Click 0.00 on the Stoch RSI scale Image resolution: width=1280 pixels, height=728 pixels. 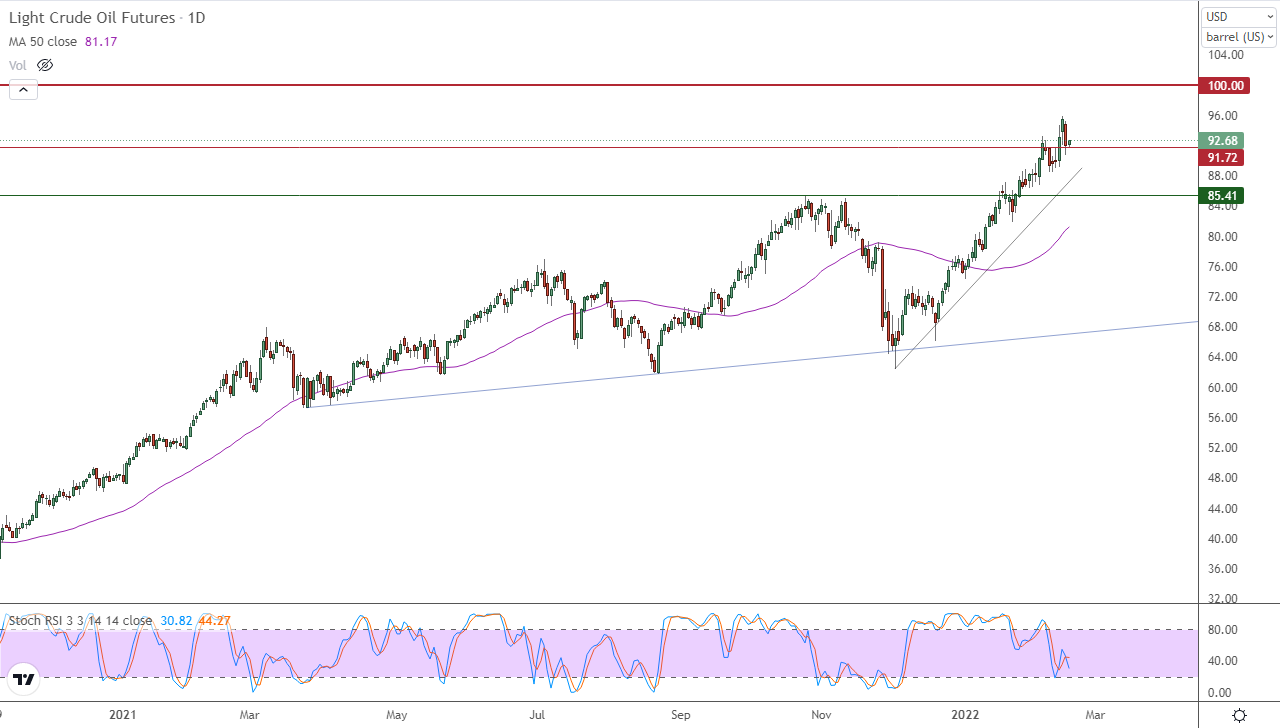(x=1219, y=692)
